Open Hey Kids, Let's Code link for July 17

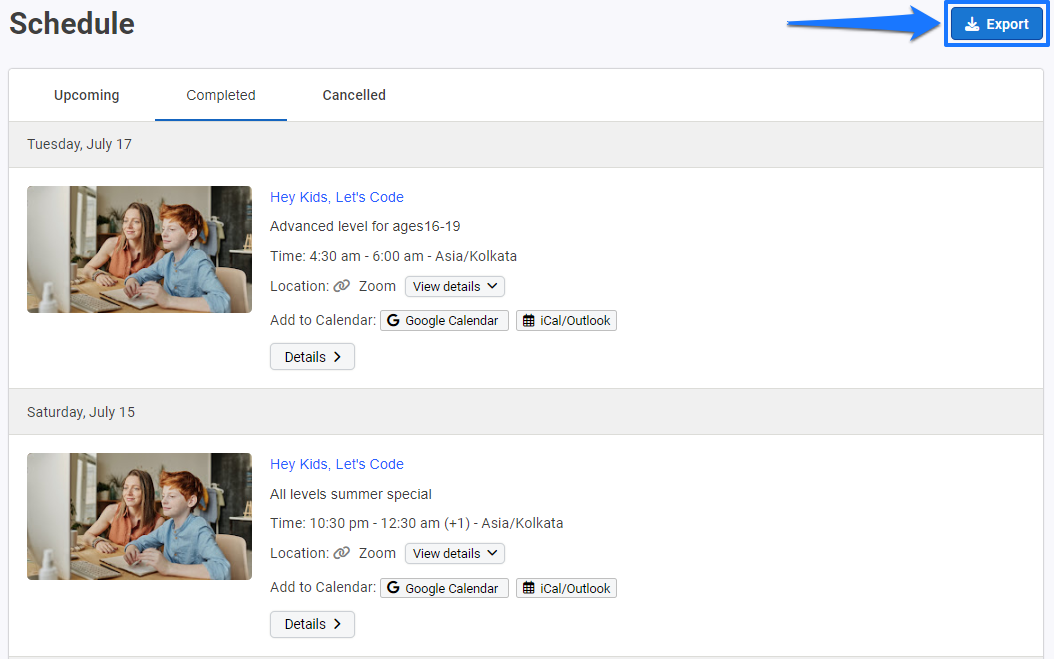(x=337, y=197)
